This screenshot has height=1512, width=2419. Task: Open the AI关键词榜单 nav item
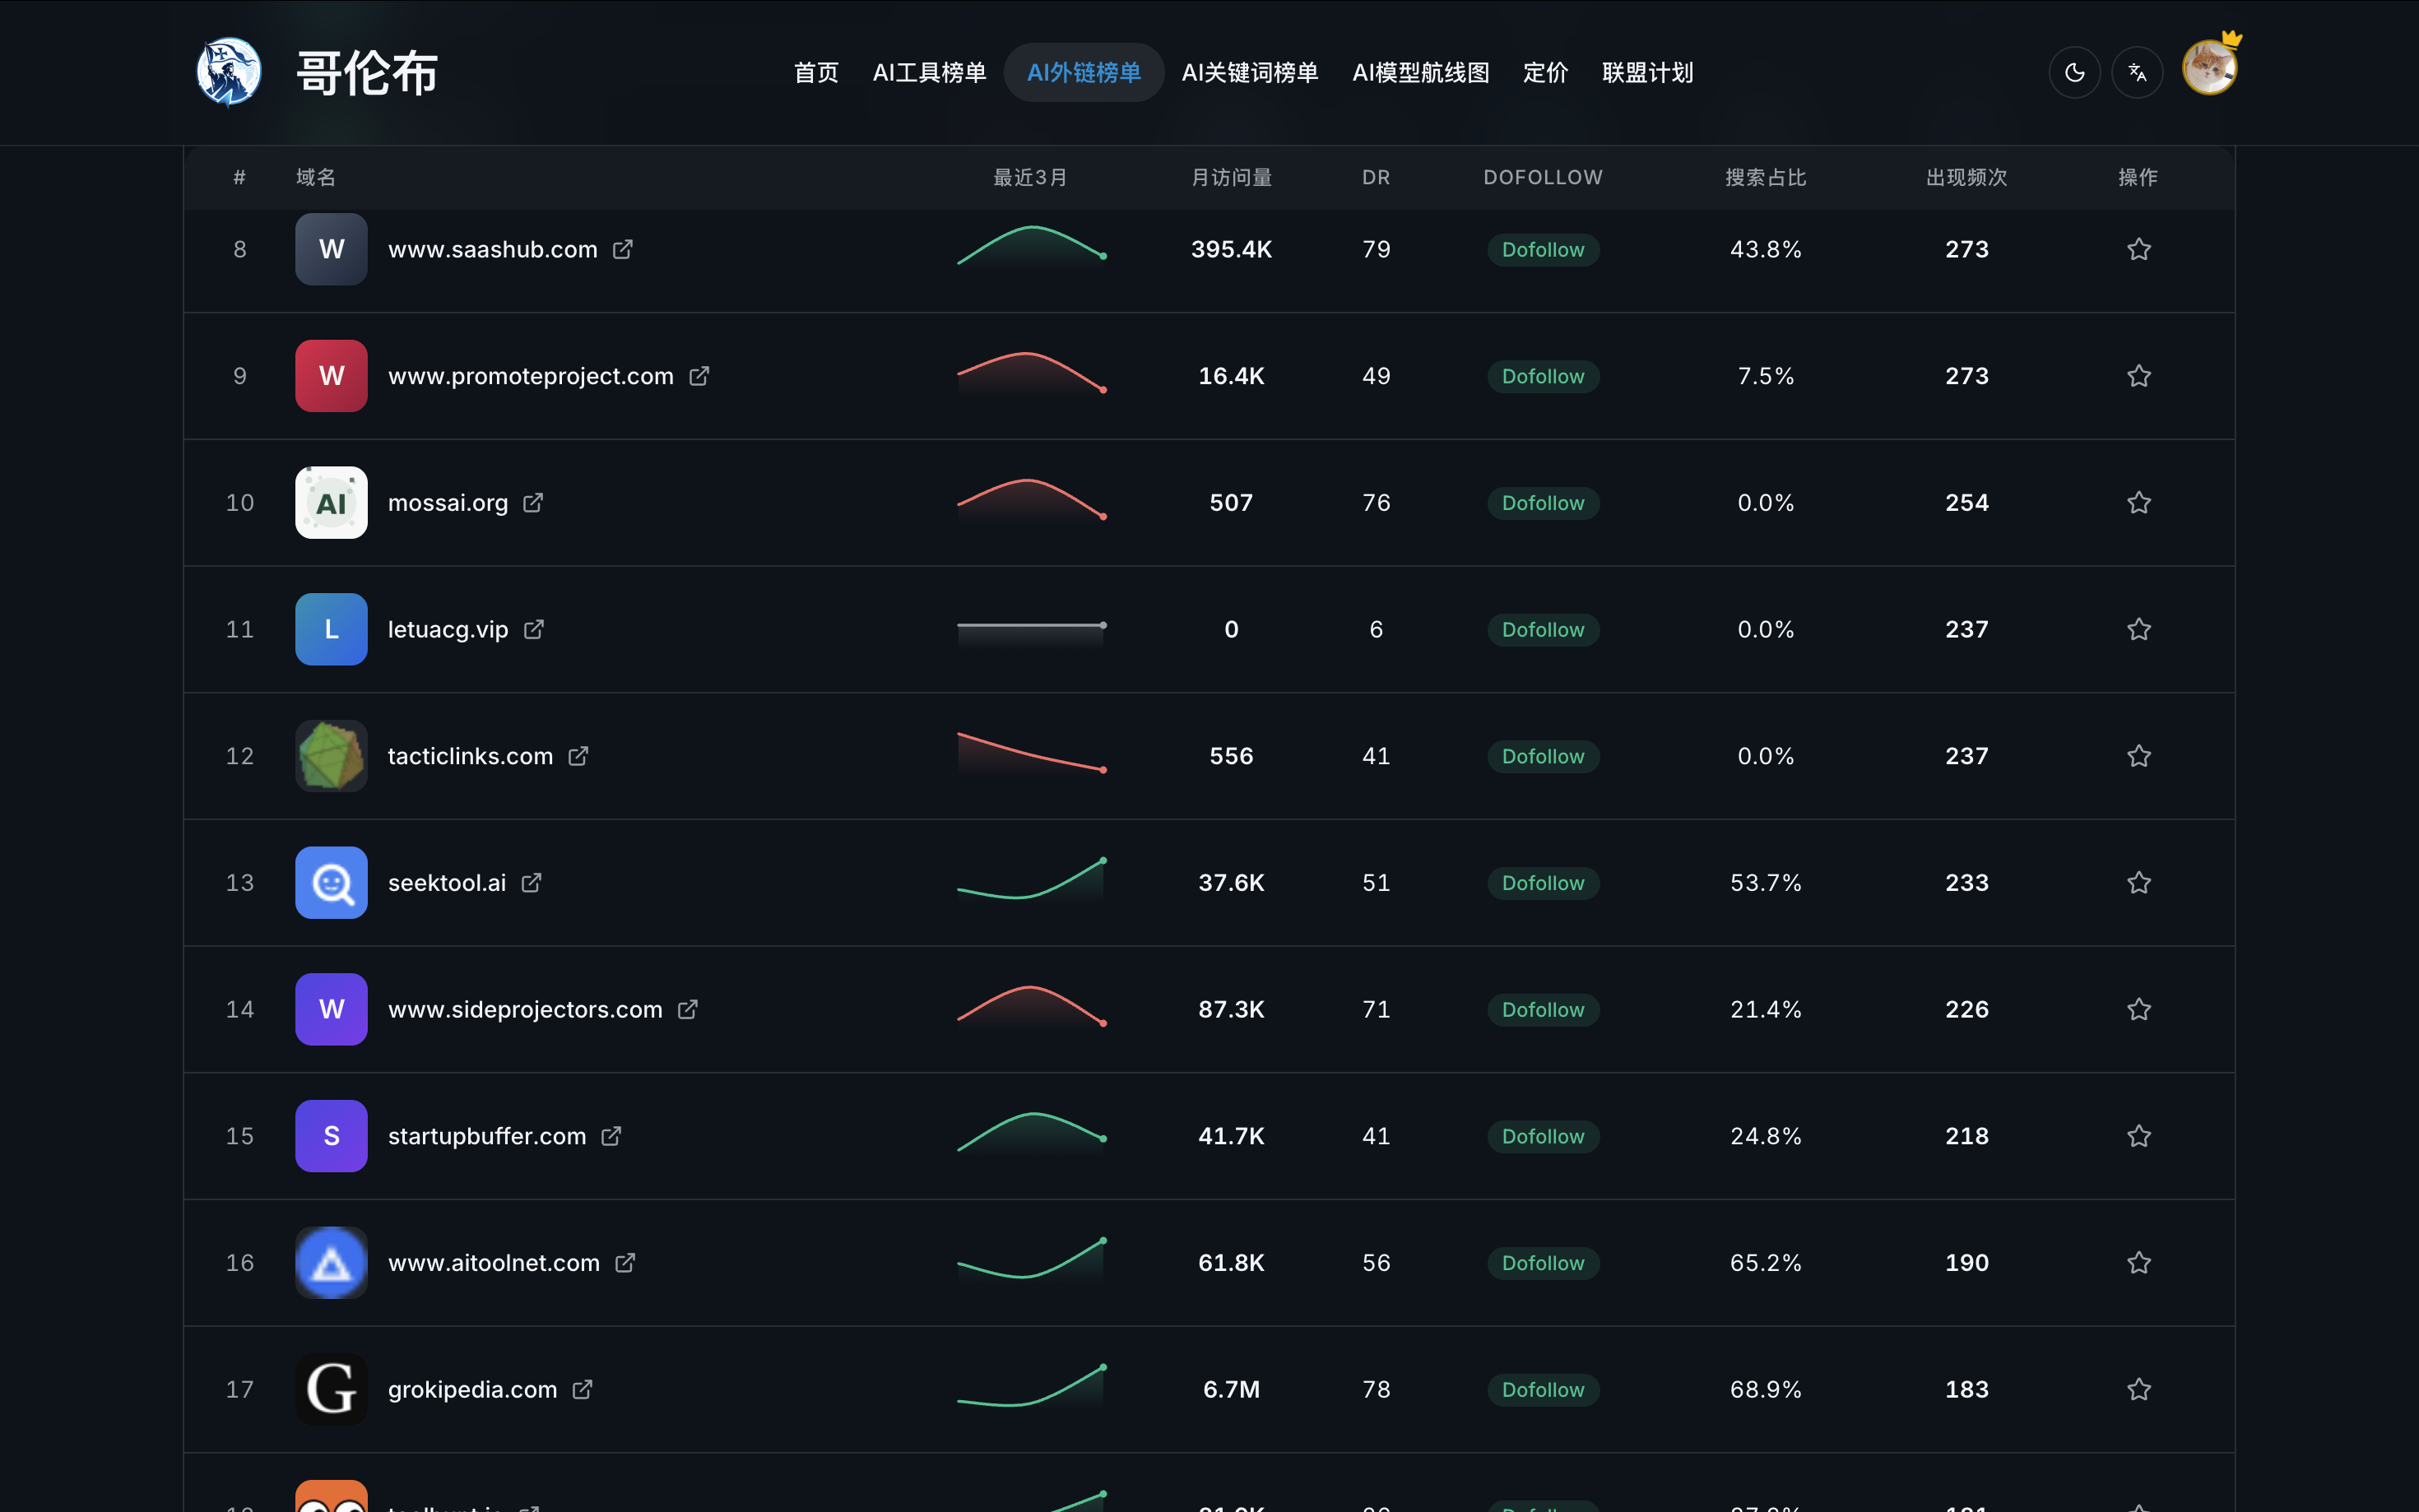tap(1250, 72)
